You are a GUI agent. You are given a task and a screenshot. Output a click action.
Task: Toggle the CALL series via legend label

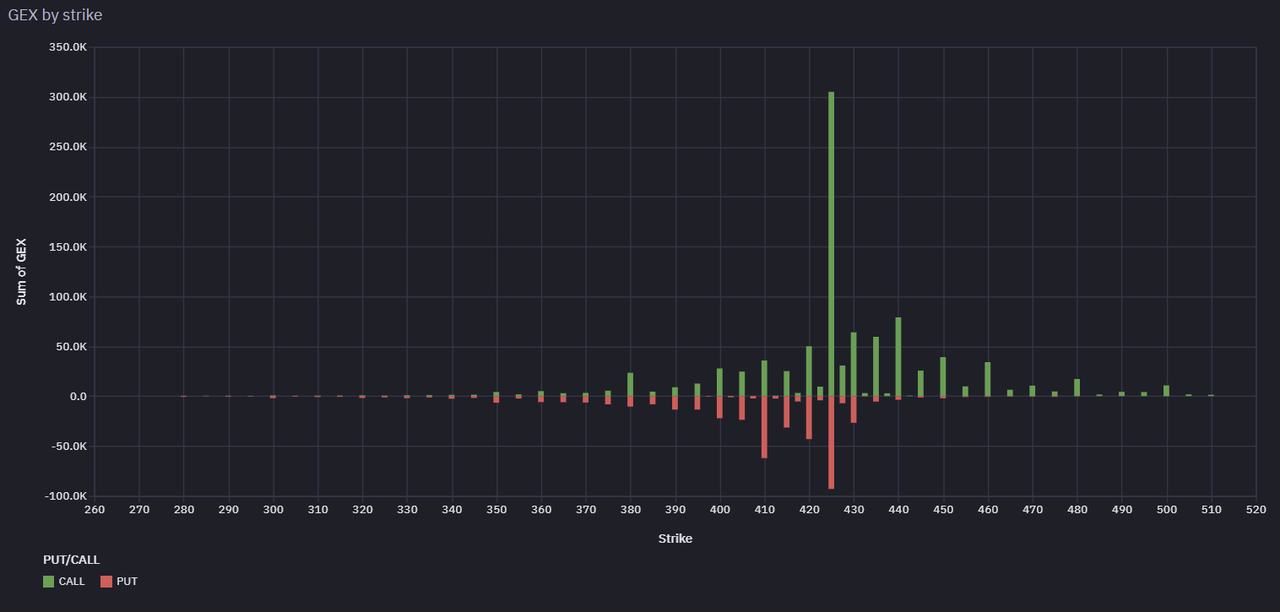pyautogui.click(x=73, y=581)
